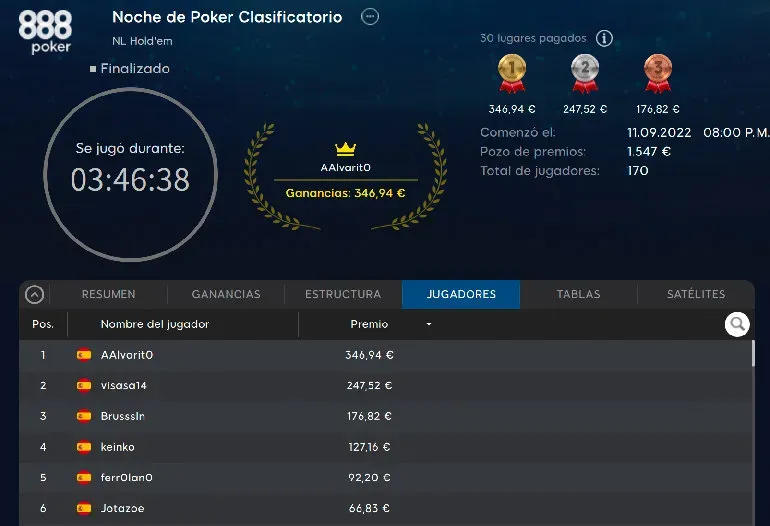Open the Estructura tab
This screenshot has height=526, width=770.
point(343,294)
